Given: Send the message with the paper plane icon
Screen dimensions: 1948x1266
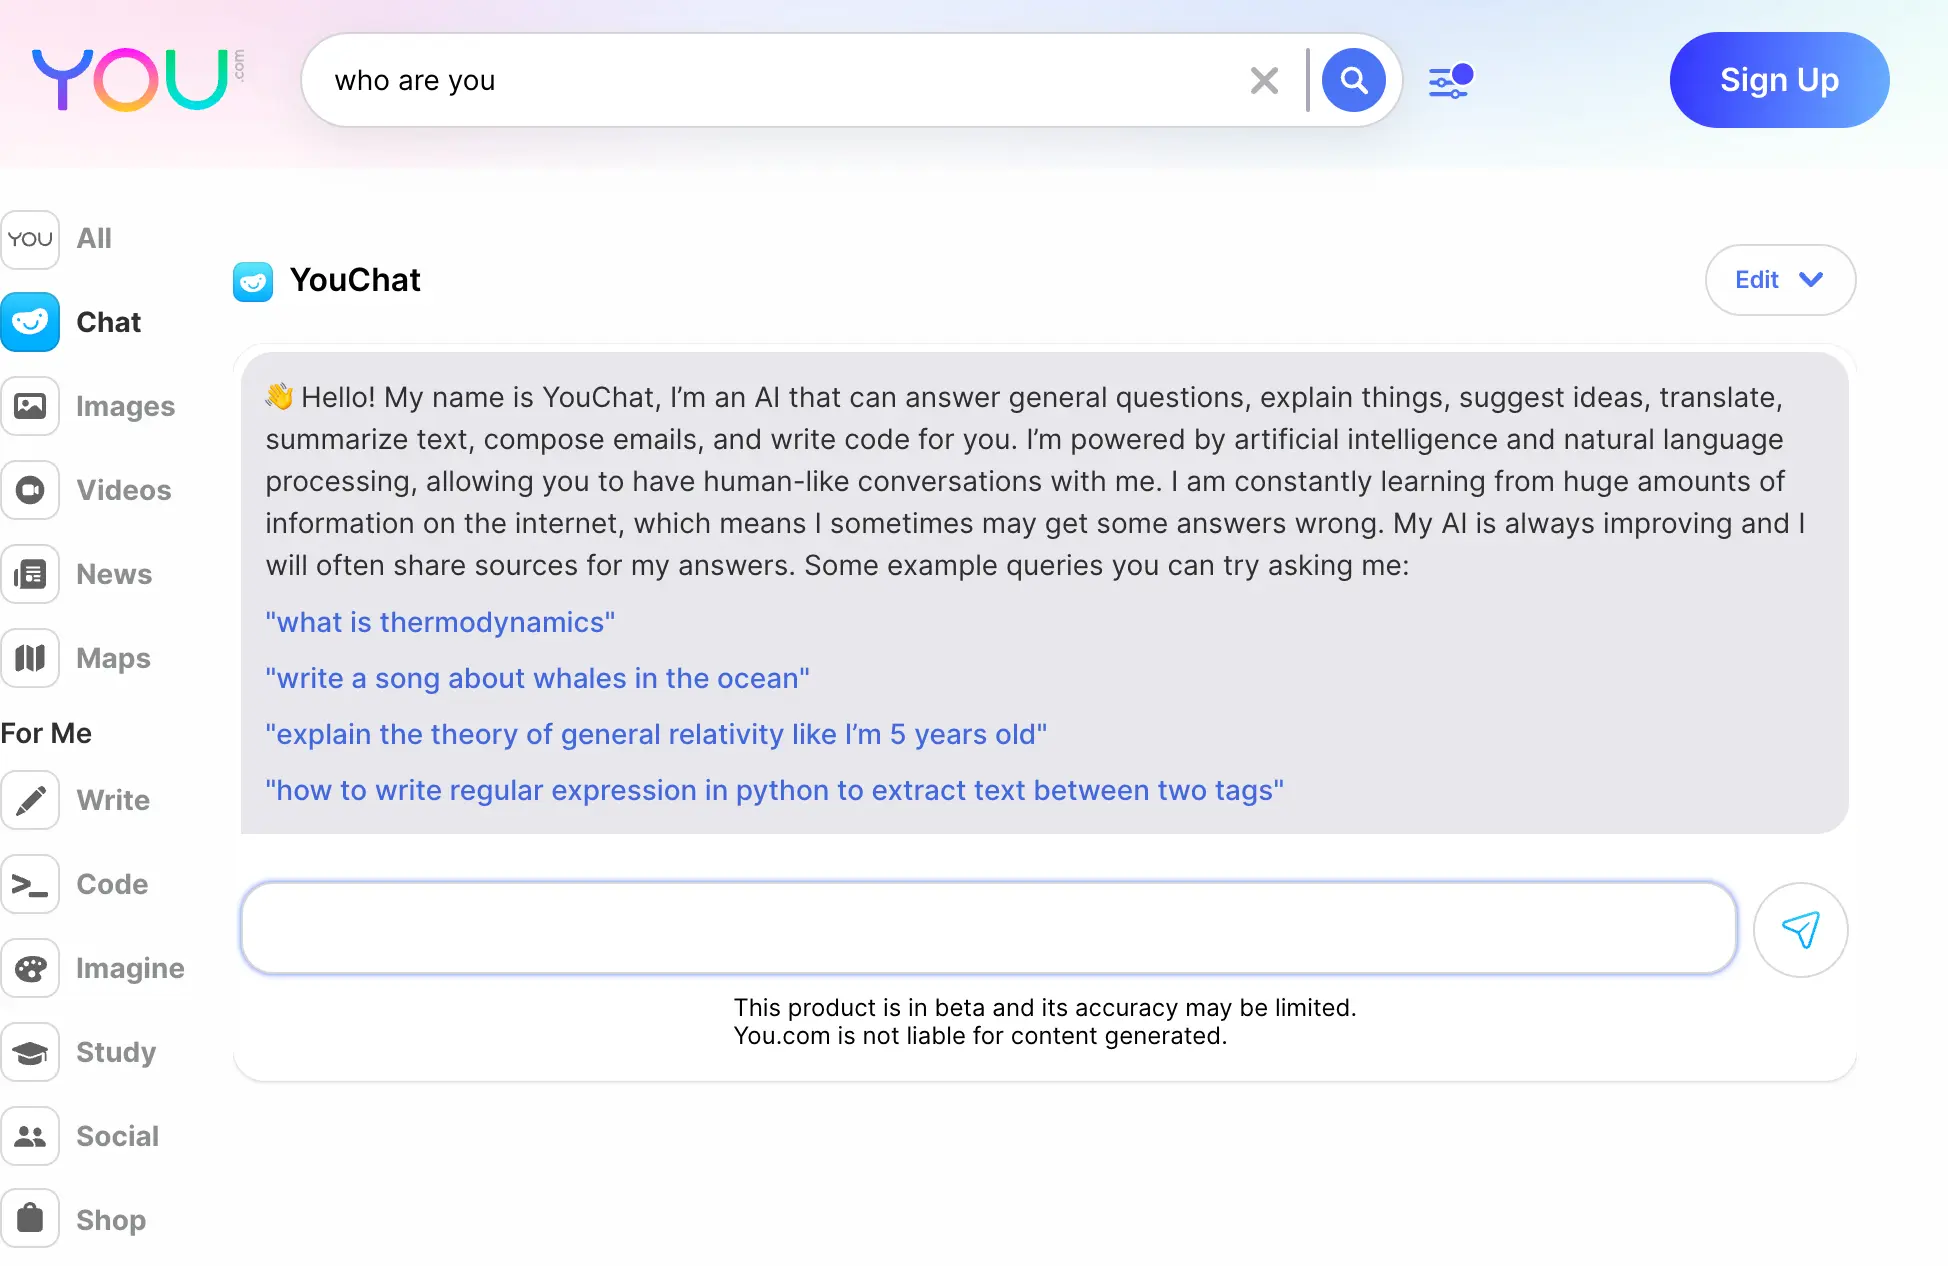Looking at the screenshot, I should click(x=1800, y=930).
